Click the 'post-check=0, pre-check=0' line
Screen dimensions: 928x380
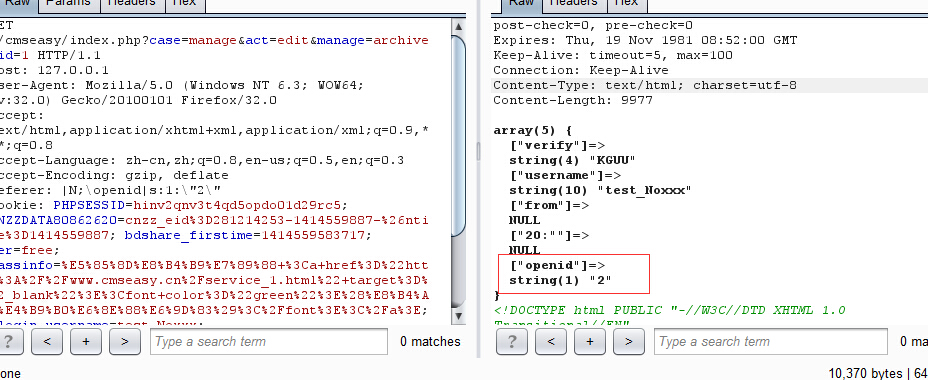tap(593, 25)
